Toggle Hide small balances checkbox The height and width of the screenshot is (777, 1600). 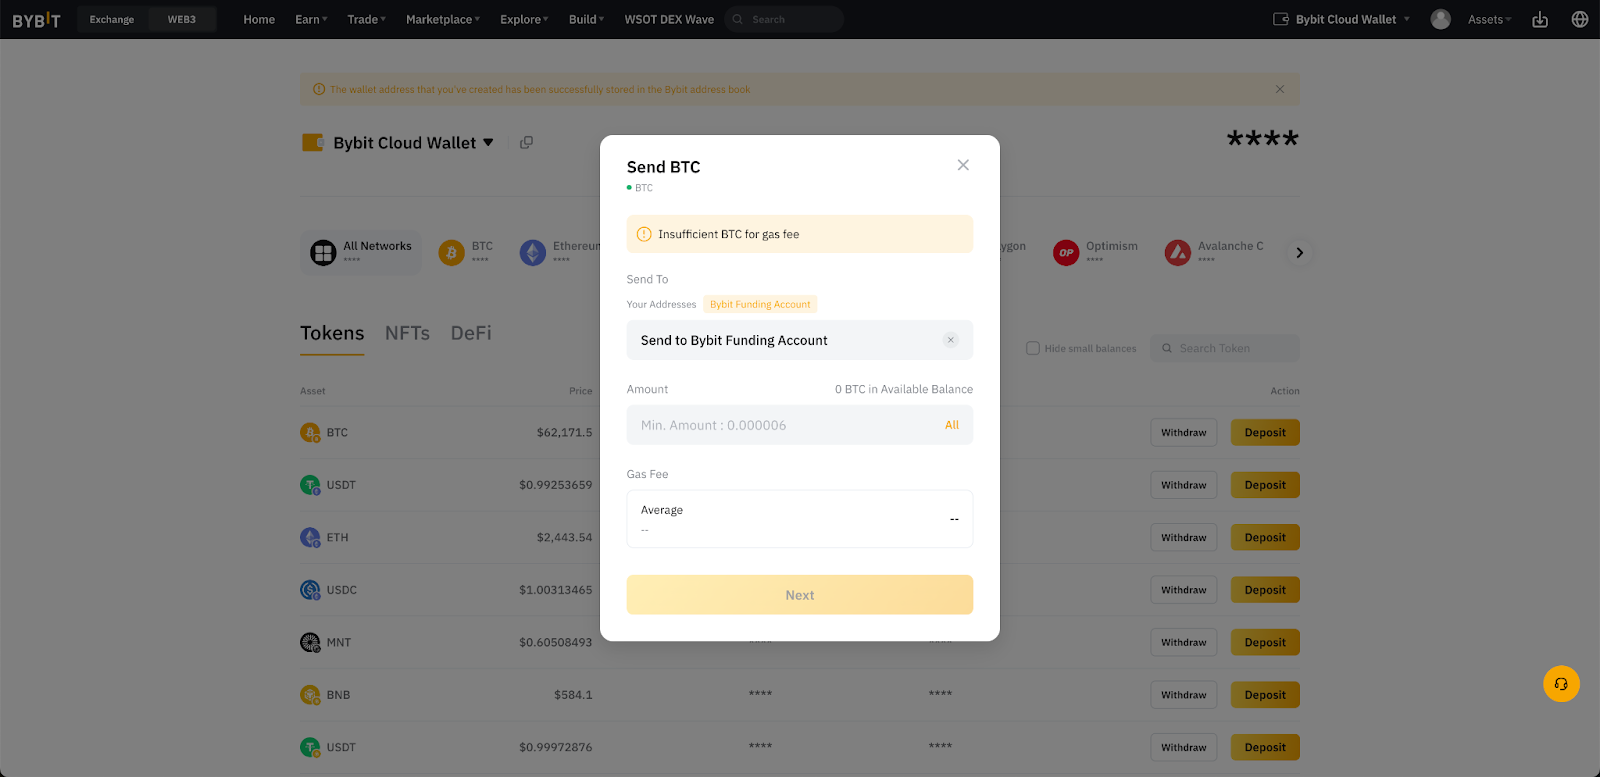[x=1033, y=348]
